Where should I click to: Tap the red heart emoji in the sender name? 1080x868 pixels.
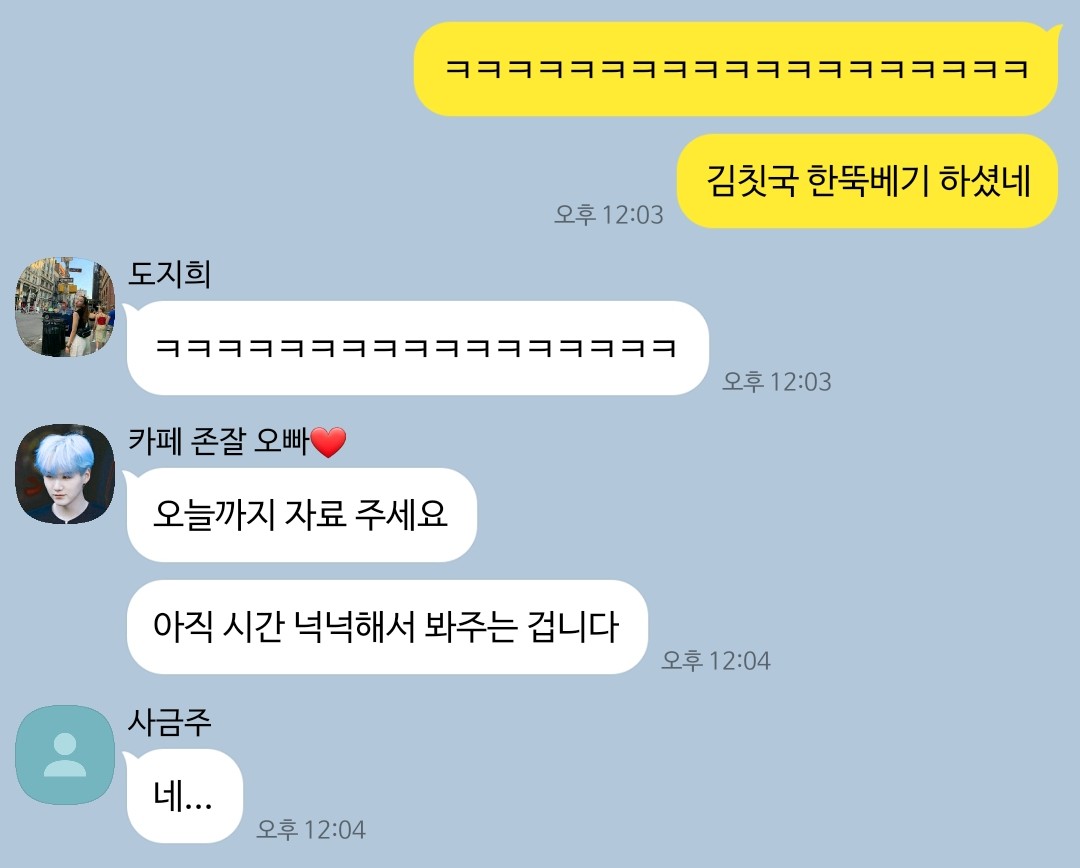click(329, 442)
